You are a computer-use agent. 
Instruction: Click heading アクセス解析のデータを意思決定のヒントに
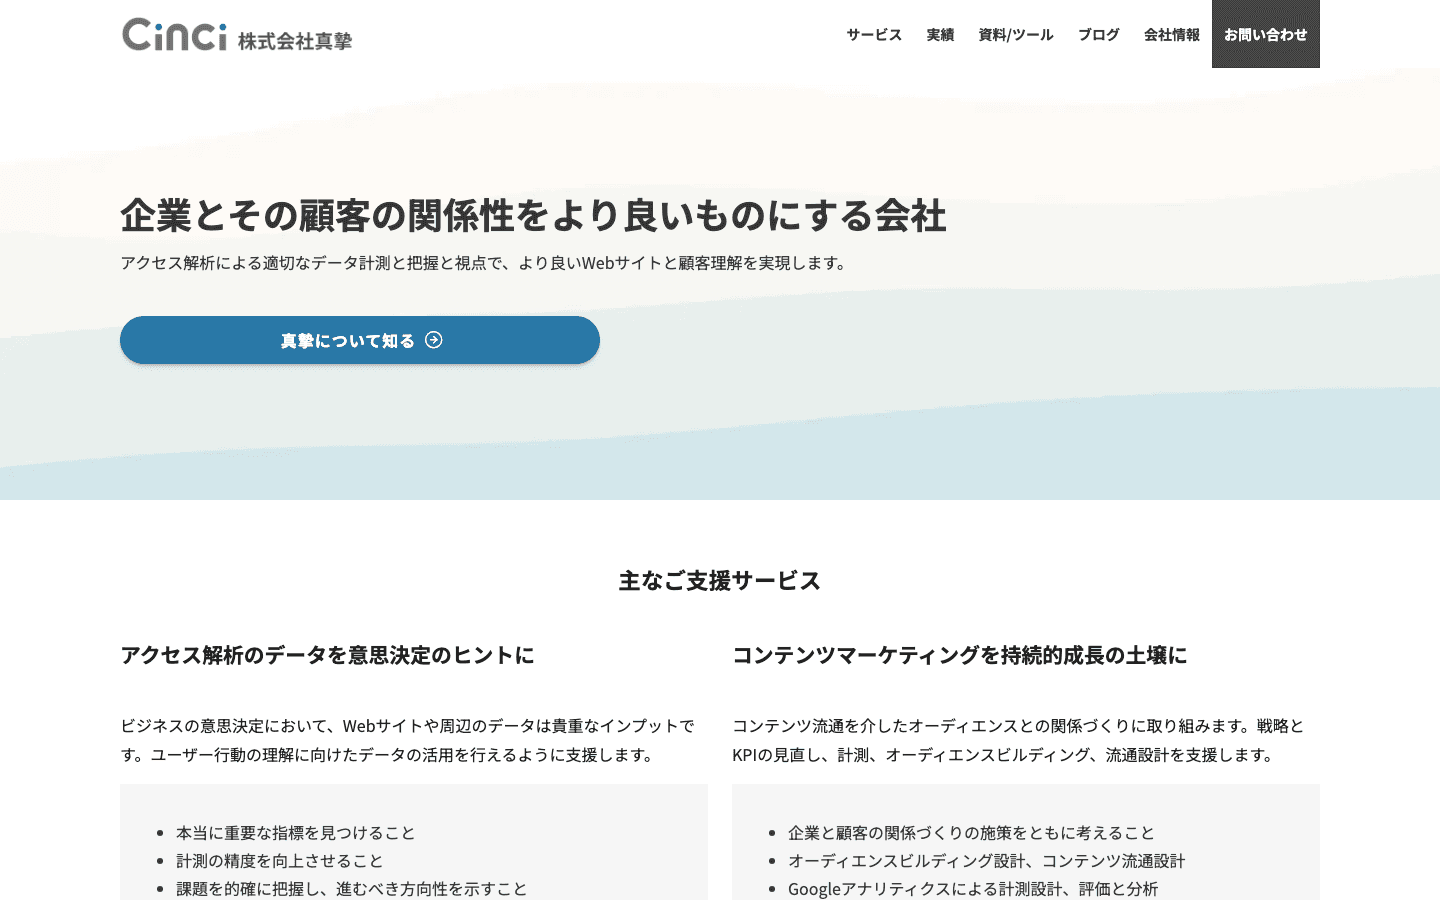[x=327, y=655]
